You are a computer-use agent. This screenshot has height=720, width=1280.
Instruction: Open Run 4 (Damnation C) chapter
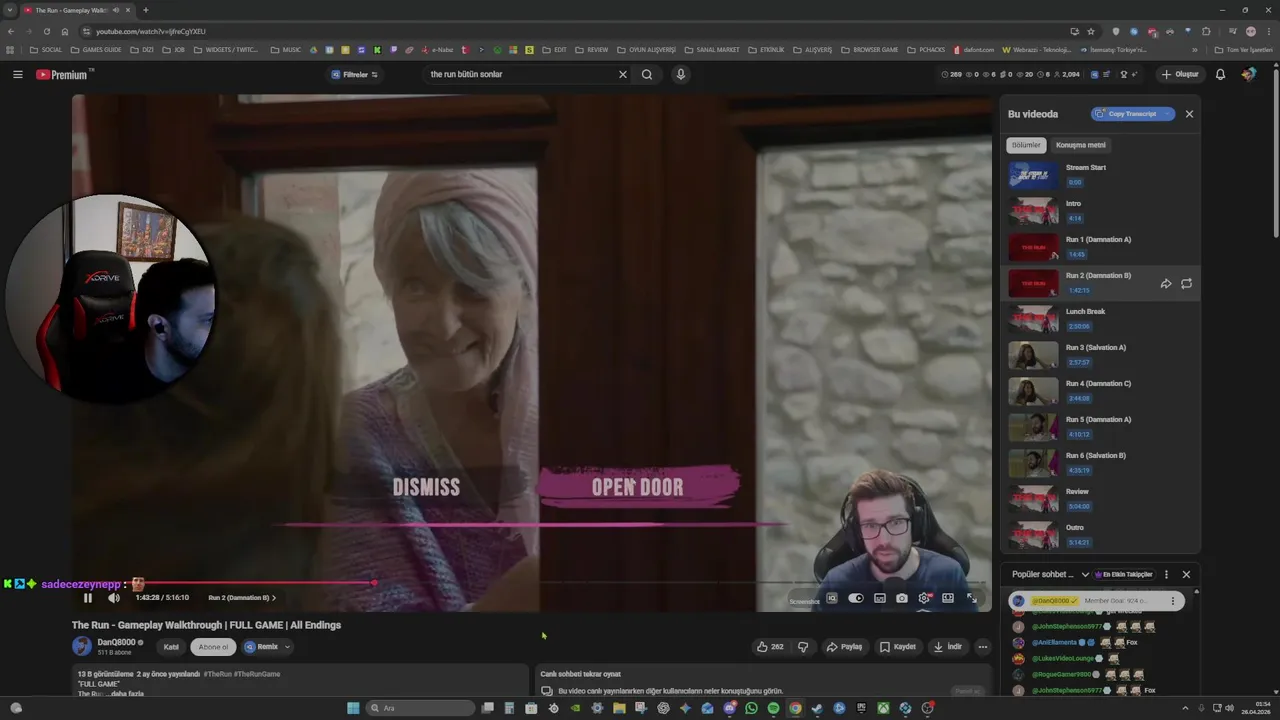tap(1100, 391)
